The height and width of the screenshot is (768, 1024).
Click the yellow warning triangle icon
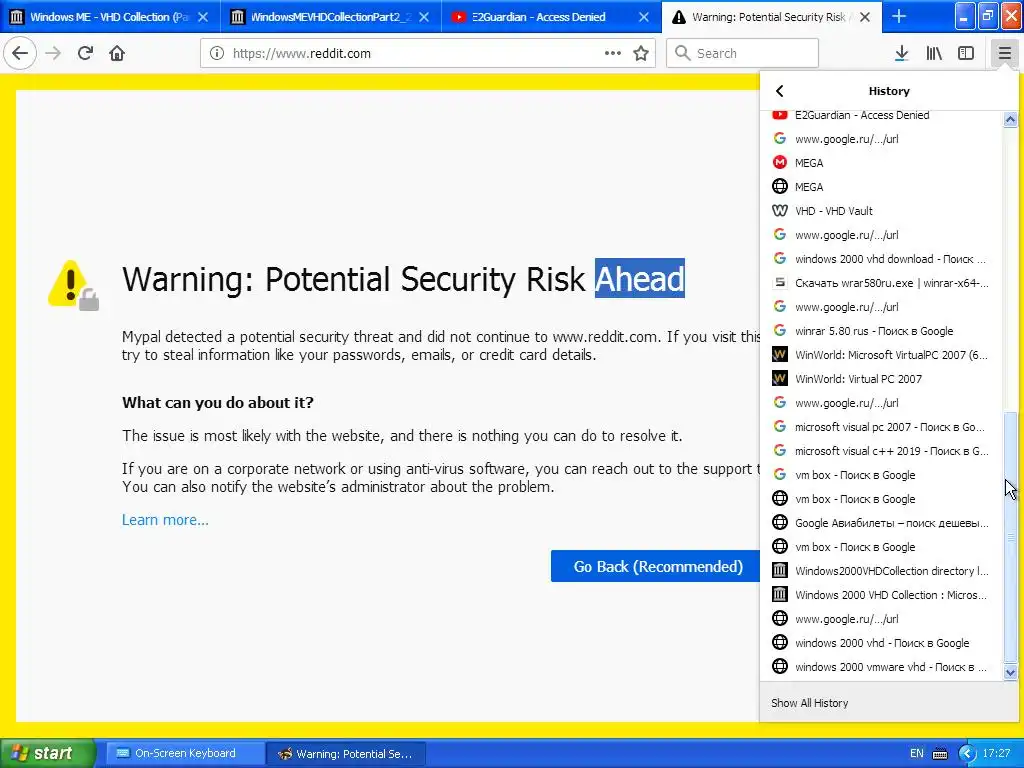point(68,283)
